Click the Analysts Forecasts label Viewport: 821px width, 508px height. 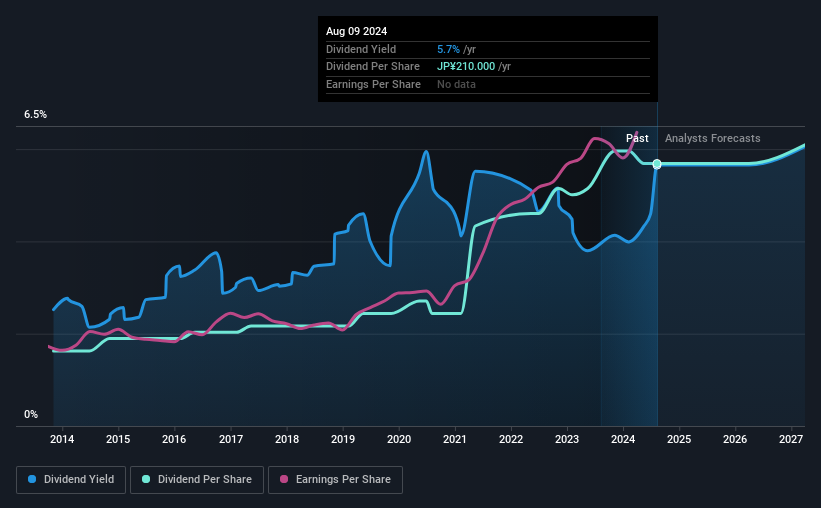(712, 138)
